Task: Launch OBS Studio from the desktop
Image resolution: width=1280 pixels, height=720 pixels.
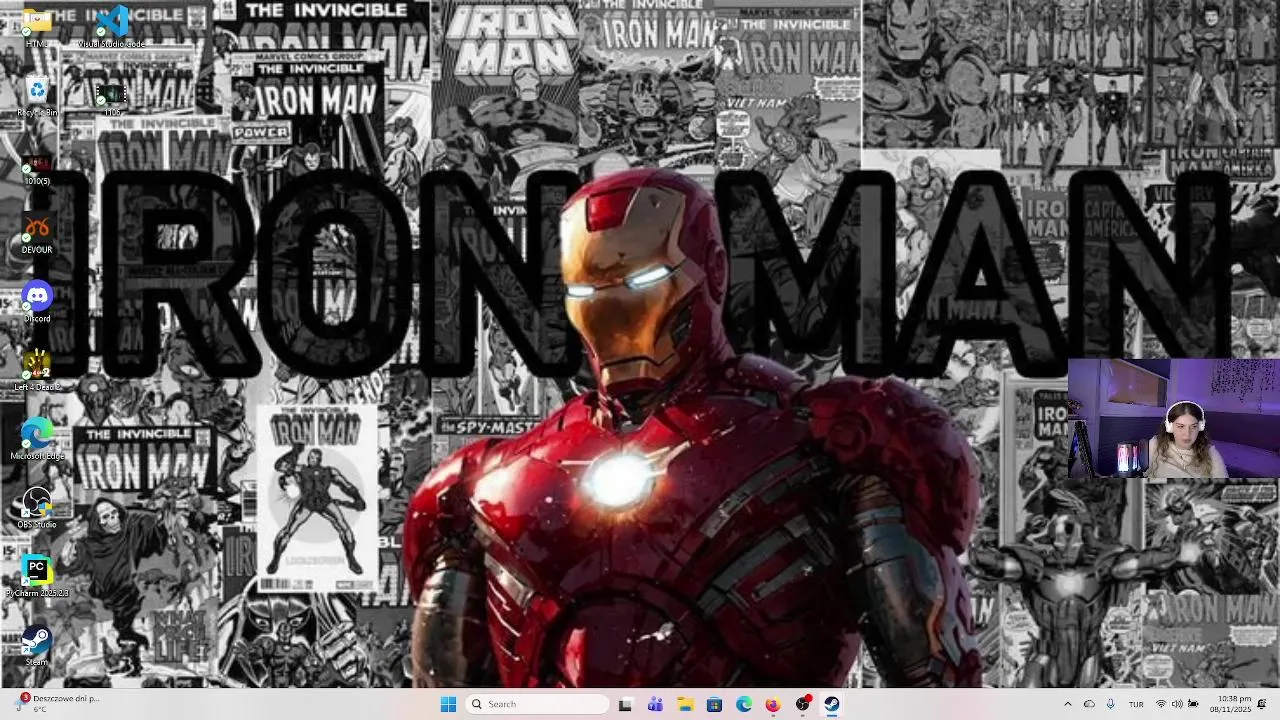Action: point(37,508)
